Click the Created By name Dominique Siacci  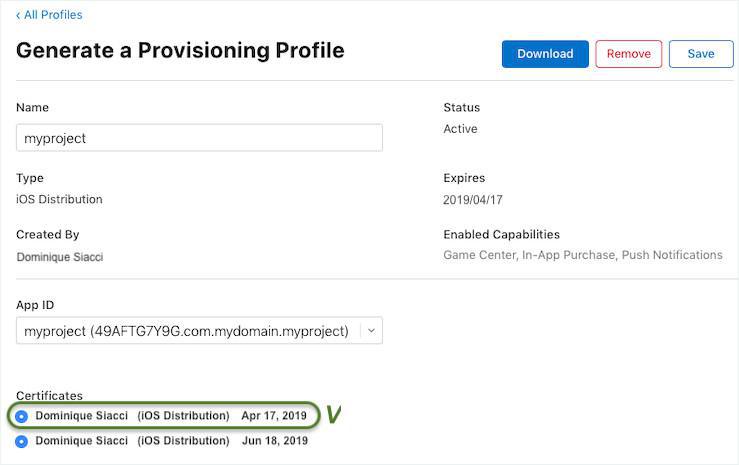59,257
